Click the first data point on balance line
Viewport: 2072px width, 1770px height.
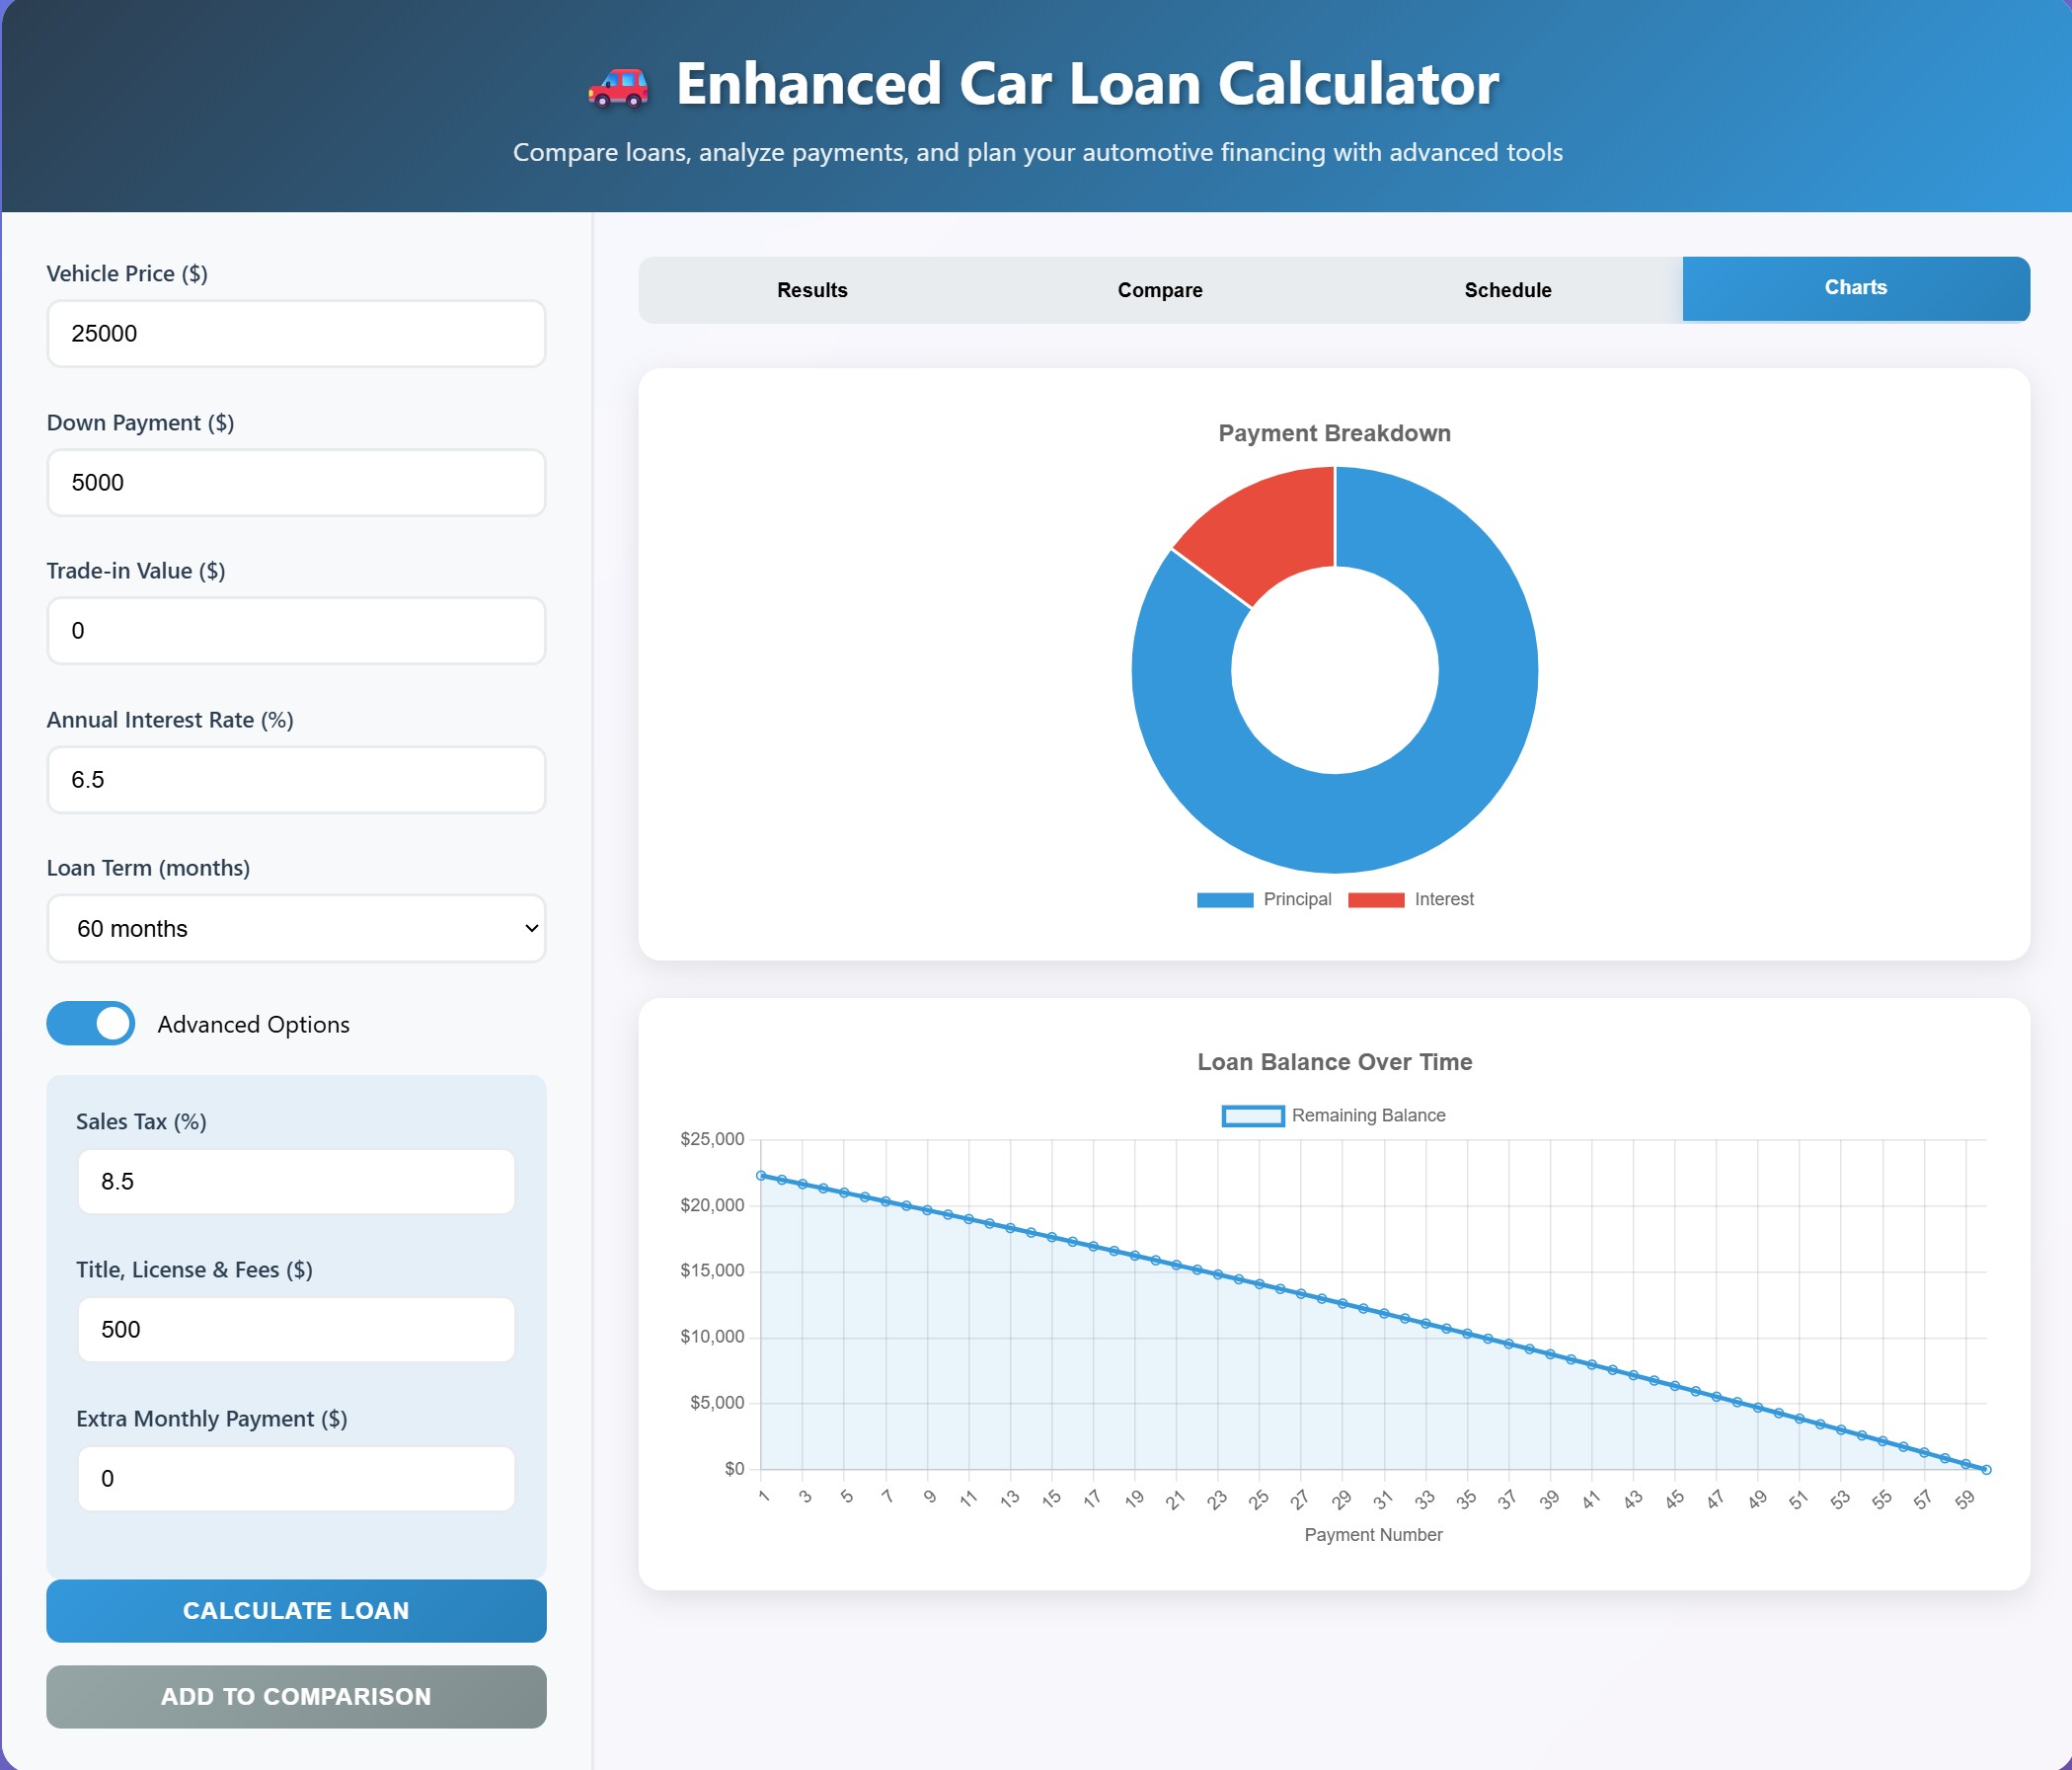pyautogui.click(x=763, y=1175)
